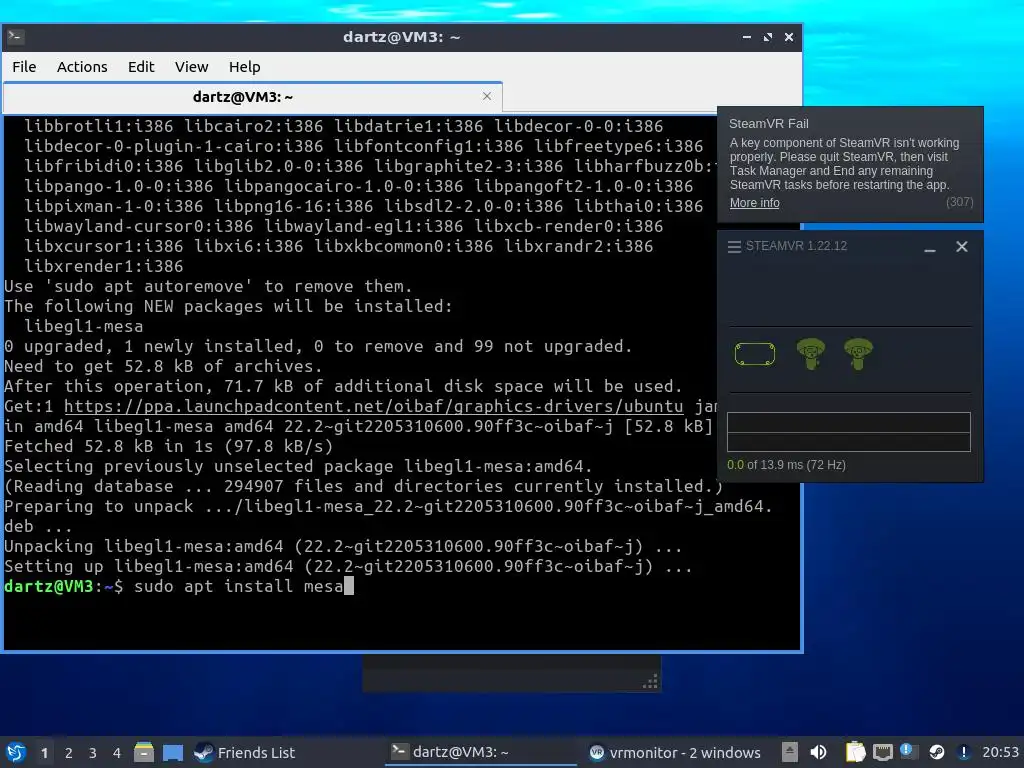1024x768 pixels.
Task: Open the View menu
Action: tap(191, 67)
